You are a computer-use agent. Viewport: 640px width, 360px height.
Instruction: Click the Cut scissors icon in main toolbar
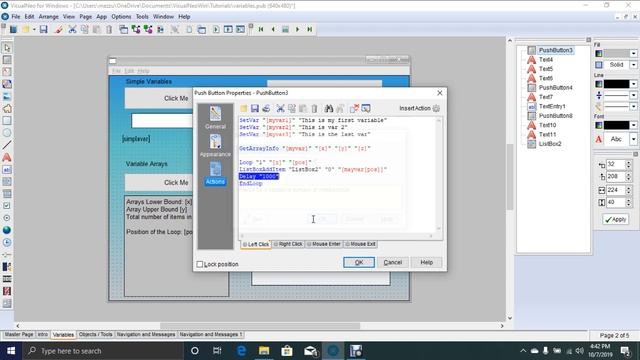[x=72, y=29]
